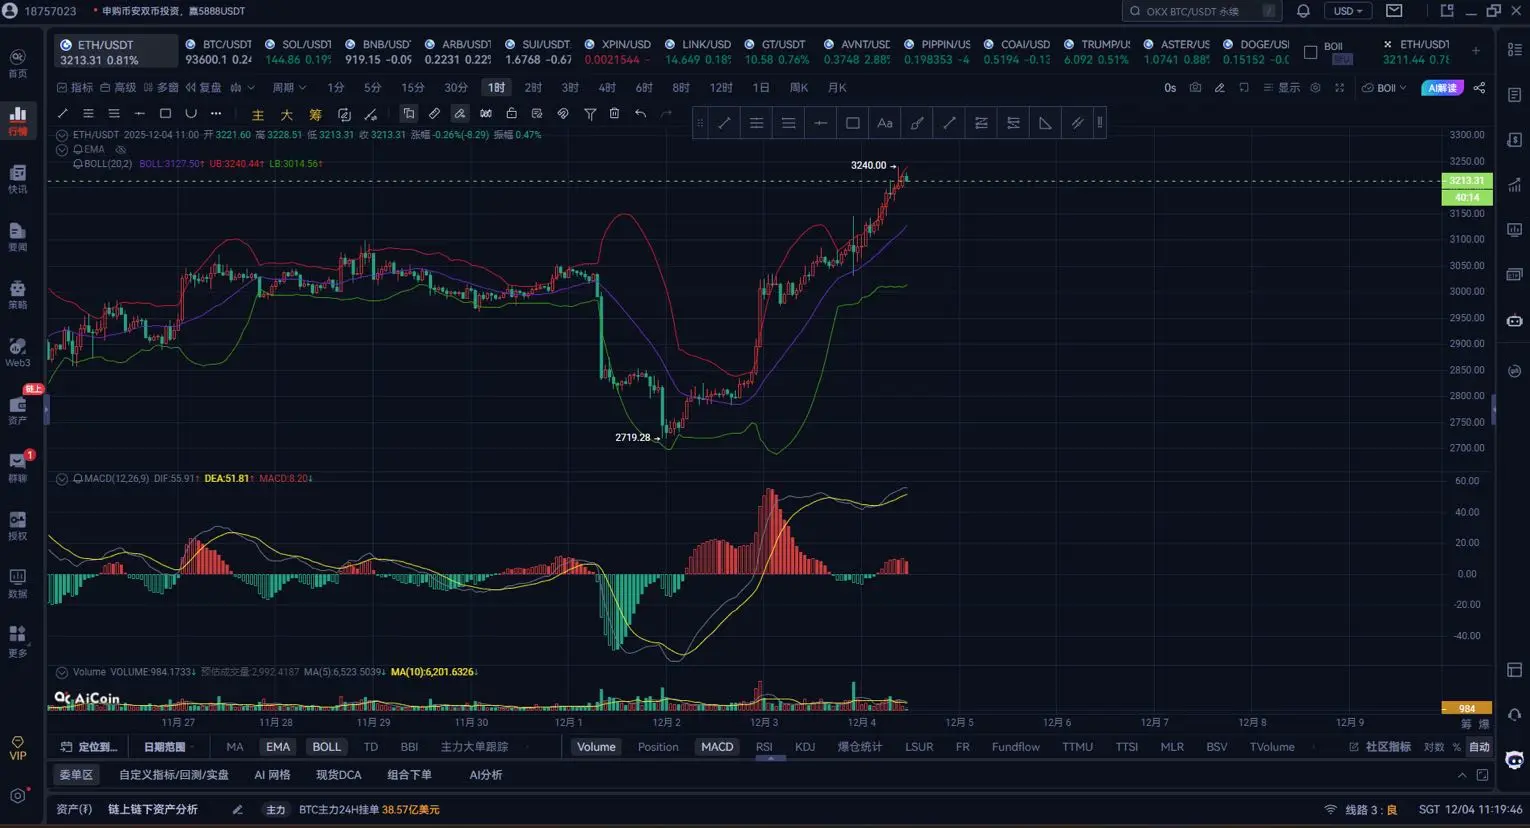Share the chart using the share icon
The height and width of the screenshot is (828, 1530).
coord(1479,88)
